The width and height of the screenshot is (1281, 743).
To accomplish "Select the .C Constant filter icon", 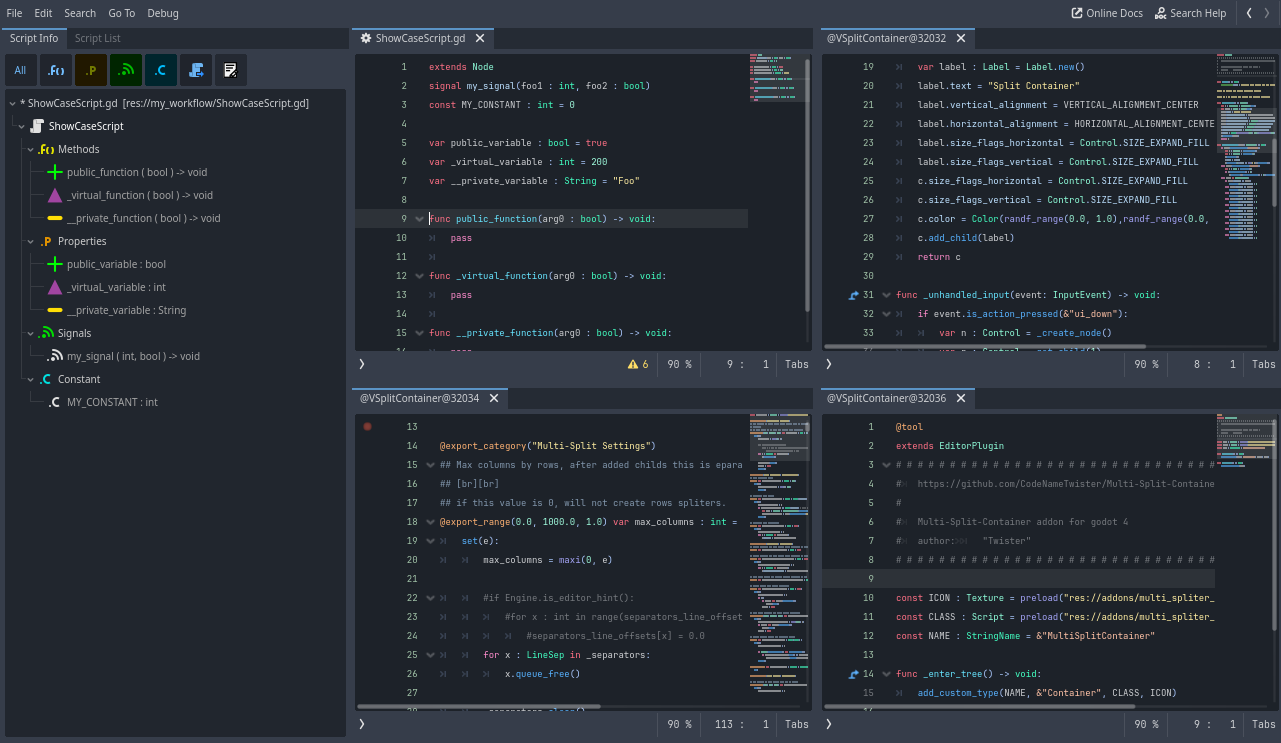I will point(161,70).
